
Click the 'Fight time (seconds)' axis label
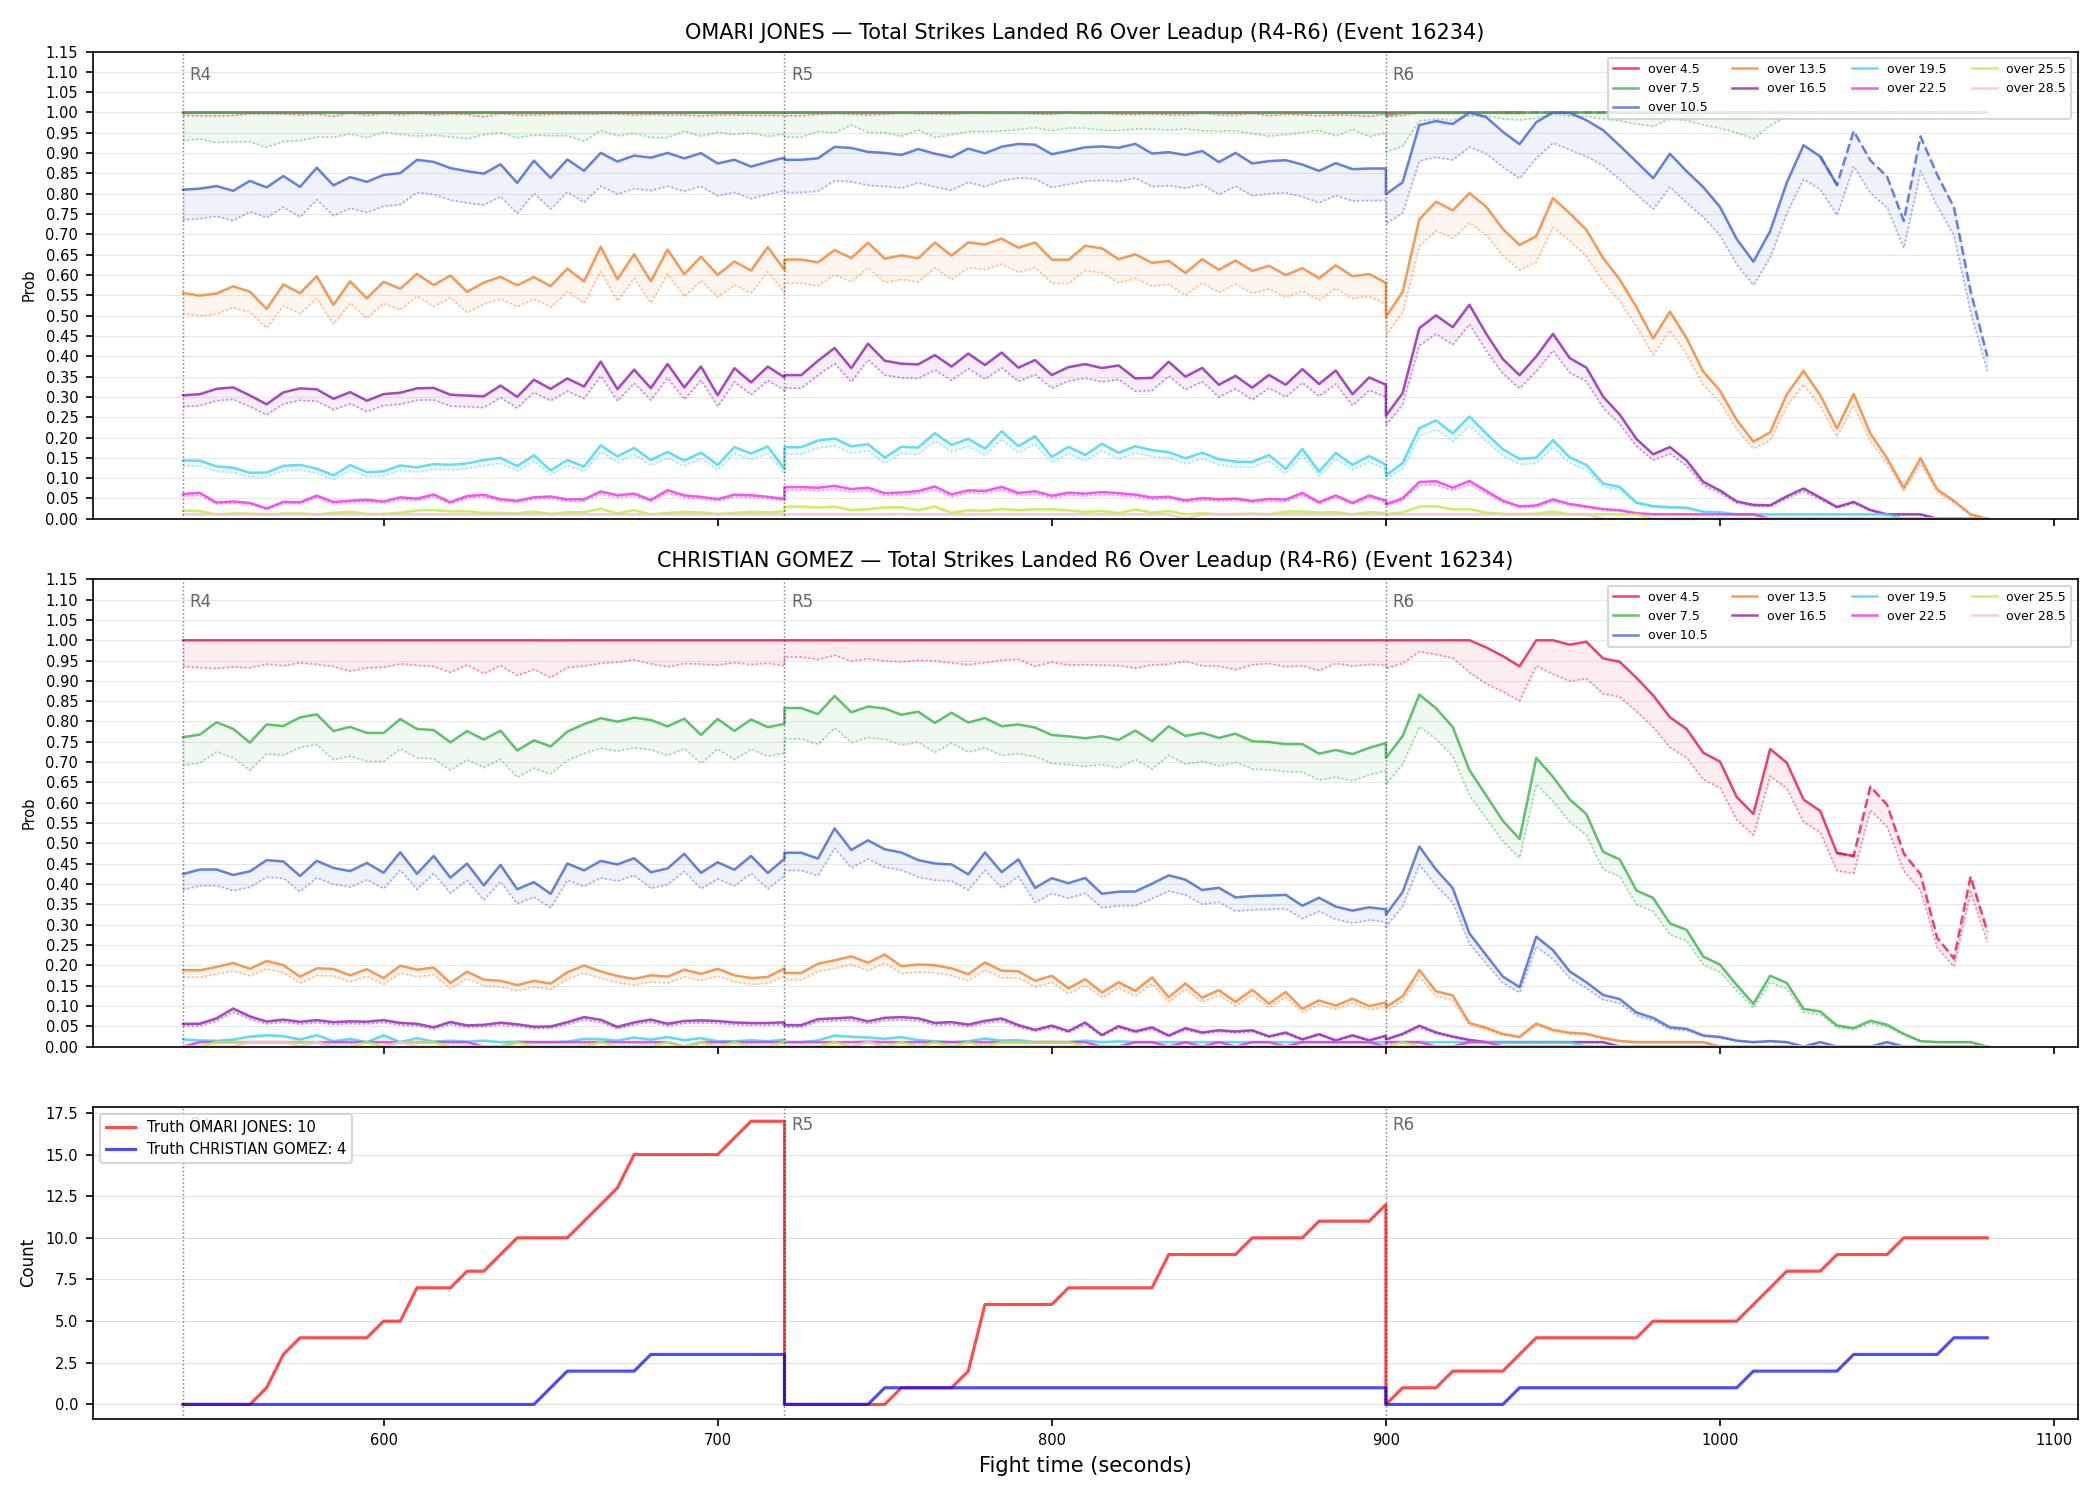click(1085, 1465)
